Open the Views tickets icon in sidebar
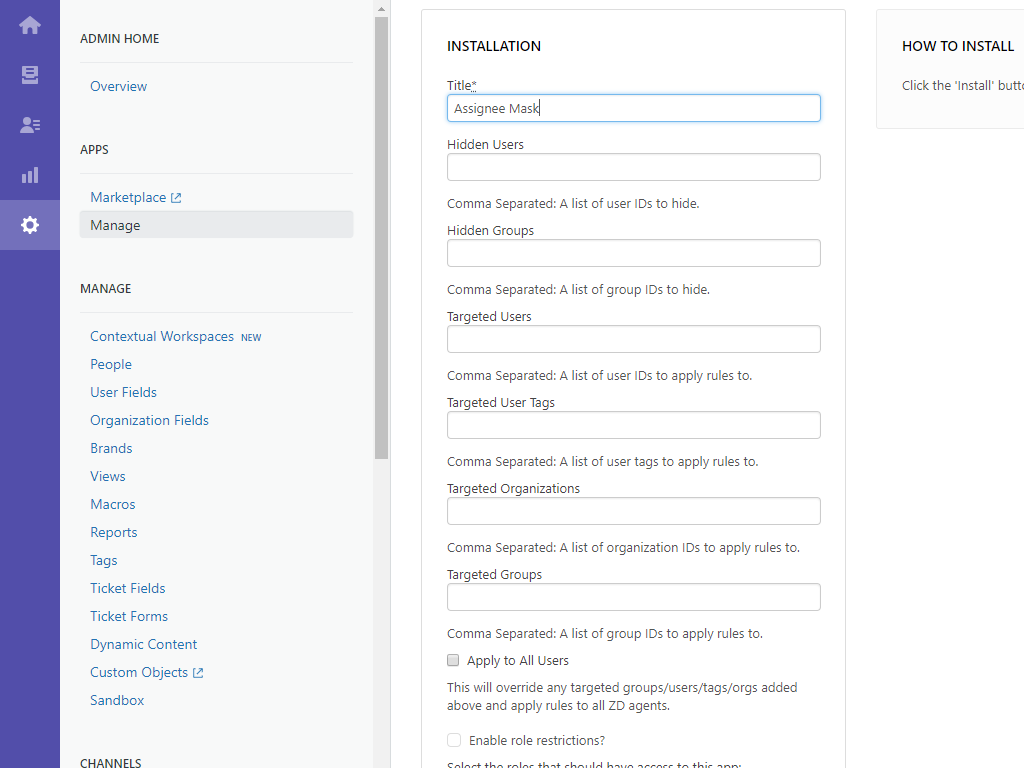The width and height of the screenshot is (1024, 768). 30,75
